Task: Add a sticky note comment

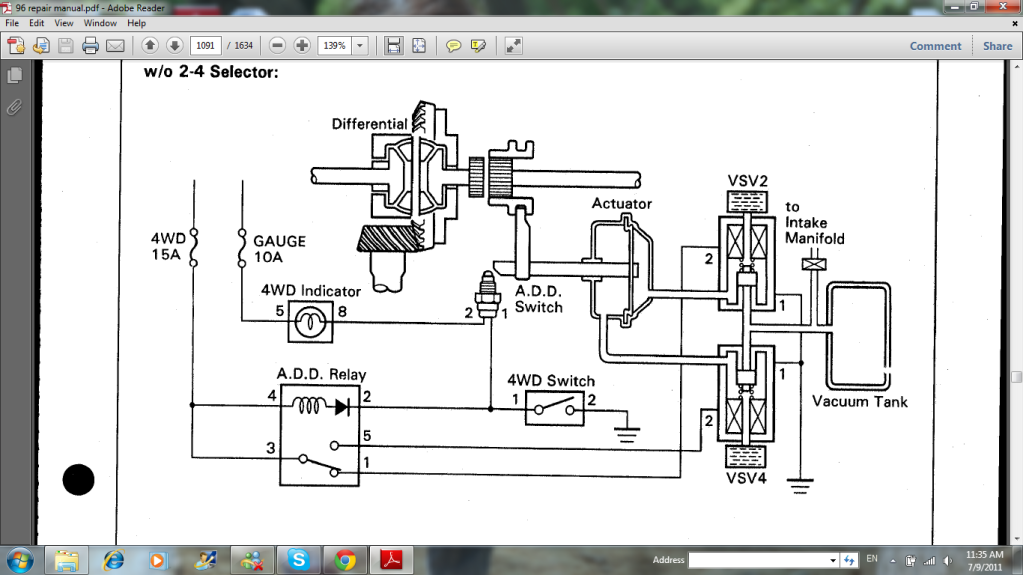Action: [453, 46]
